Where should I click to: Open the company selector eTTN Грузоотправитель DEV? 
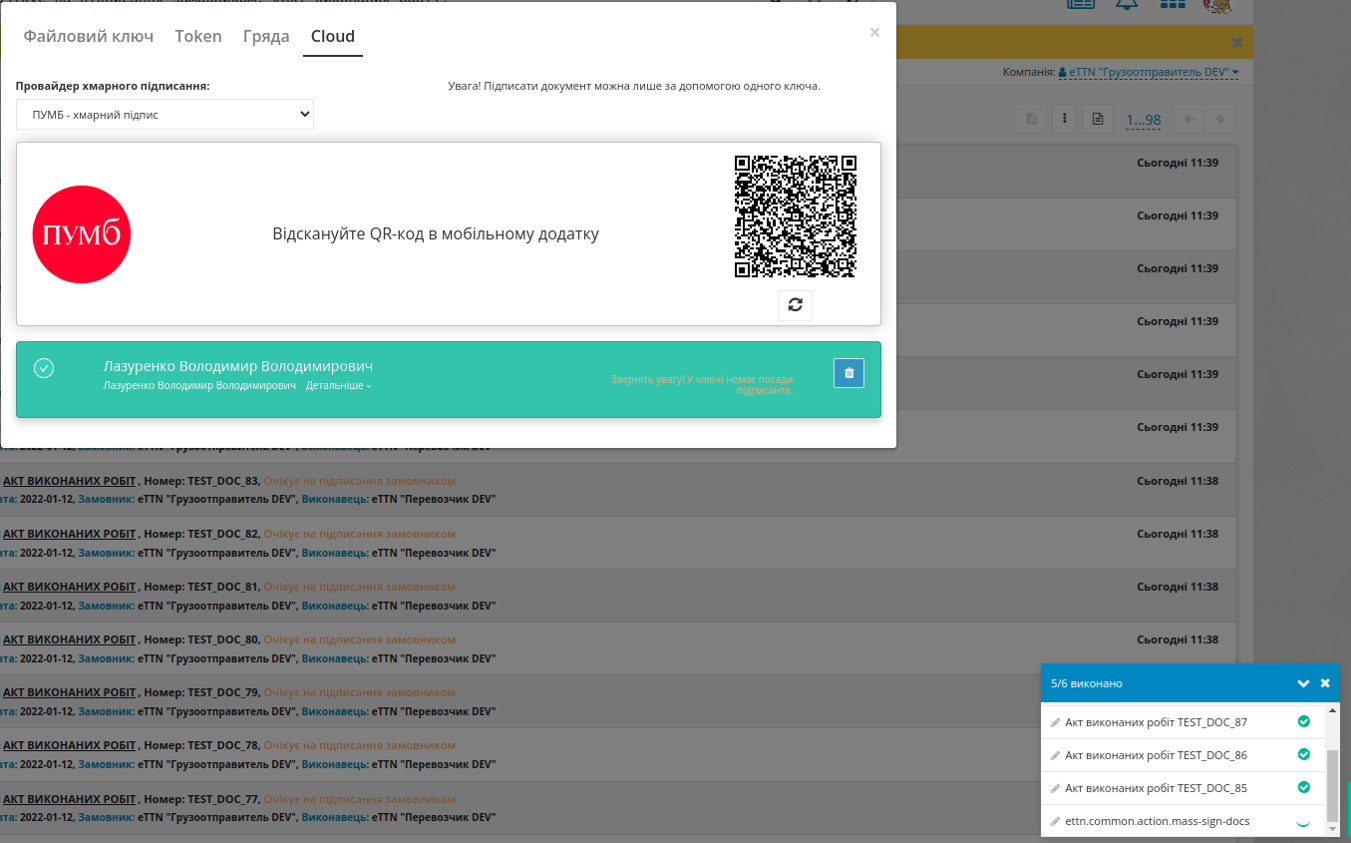[1149, 72]
